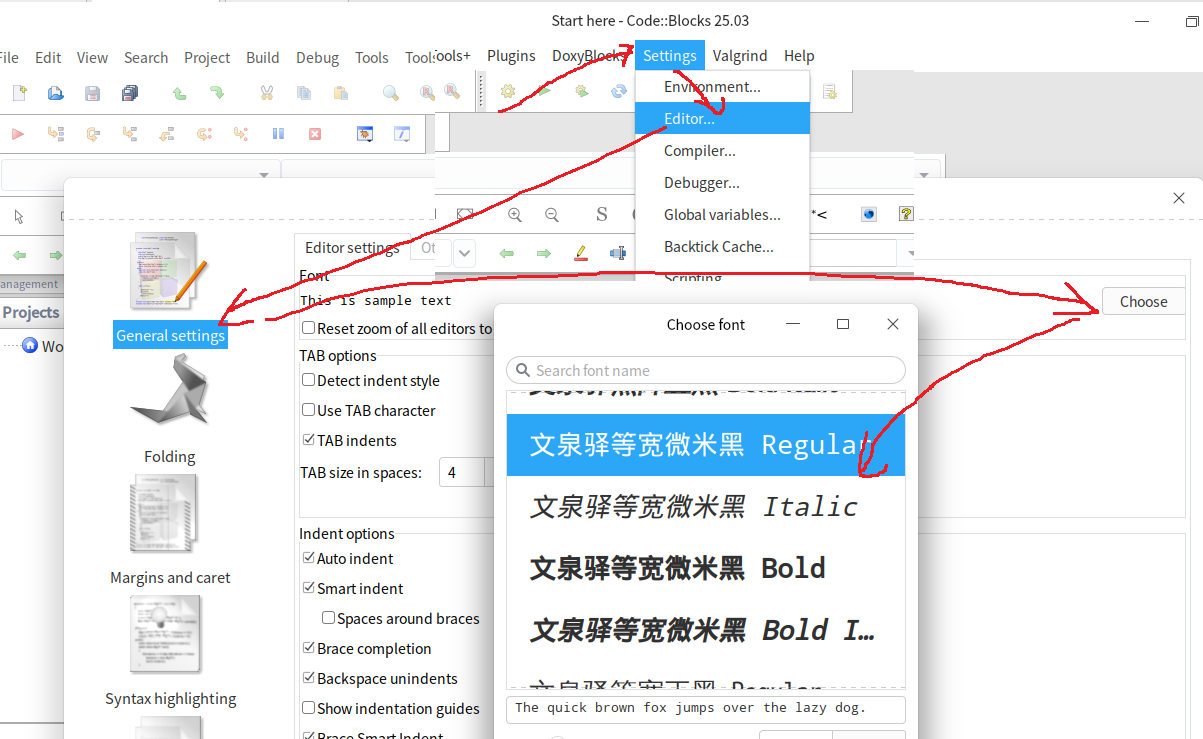Undo the last action

point(179,93)
